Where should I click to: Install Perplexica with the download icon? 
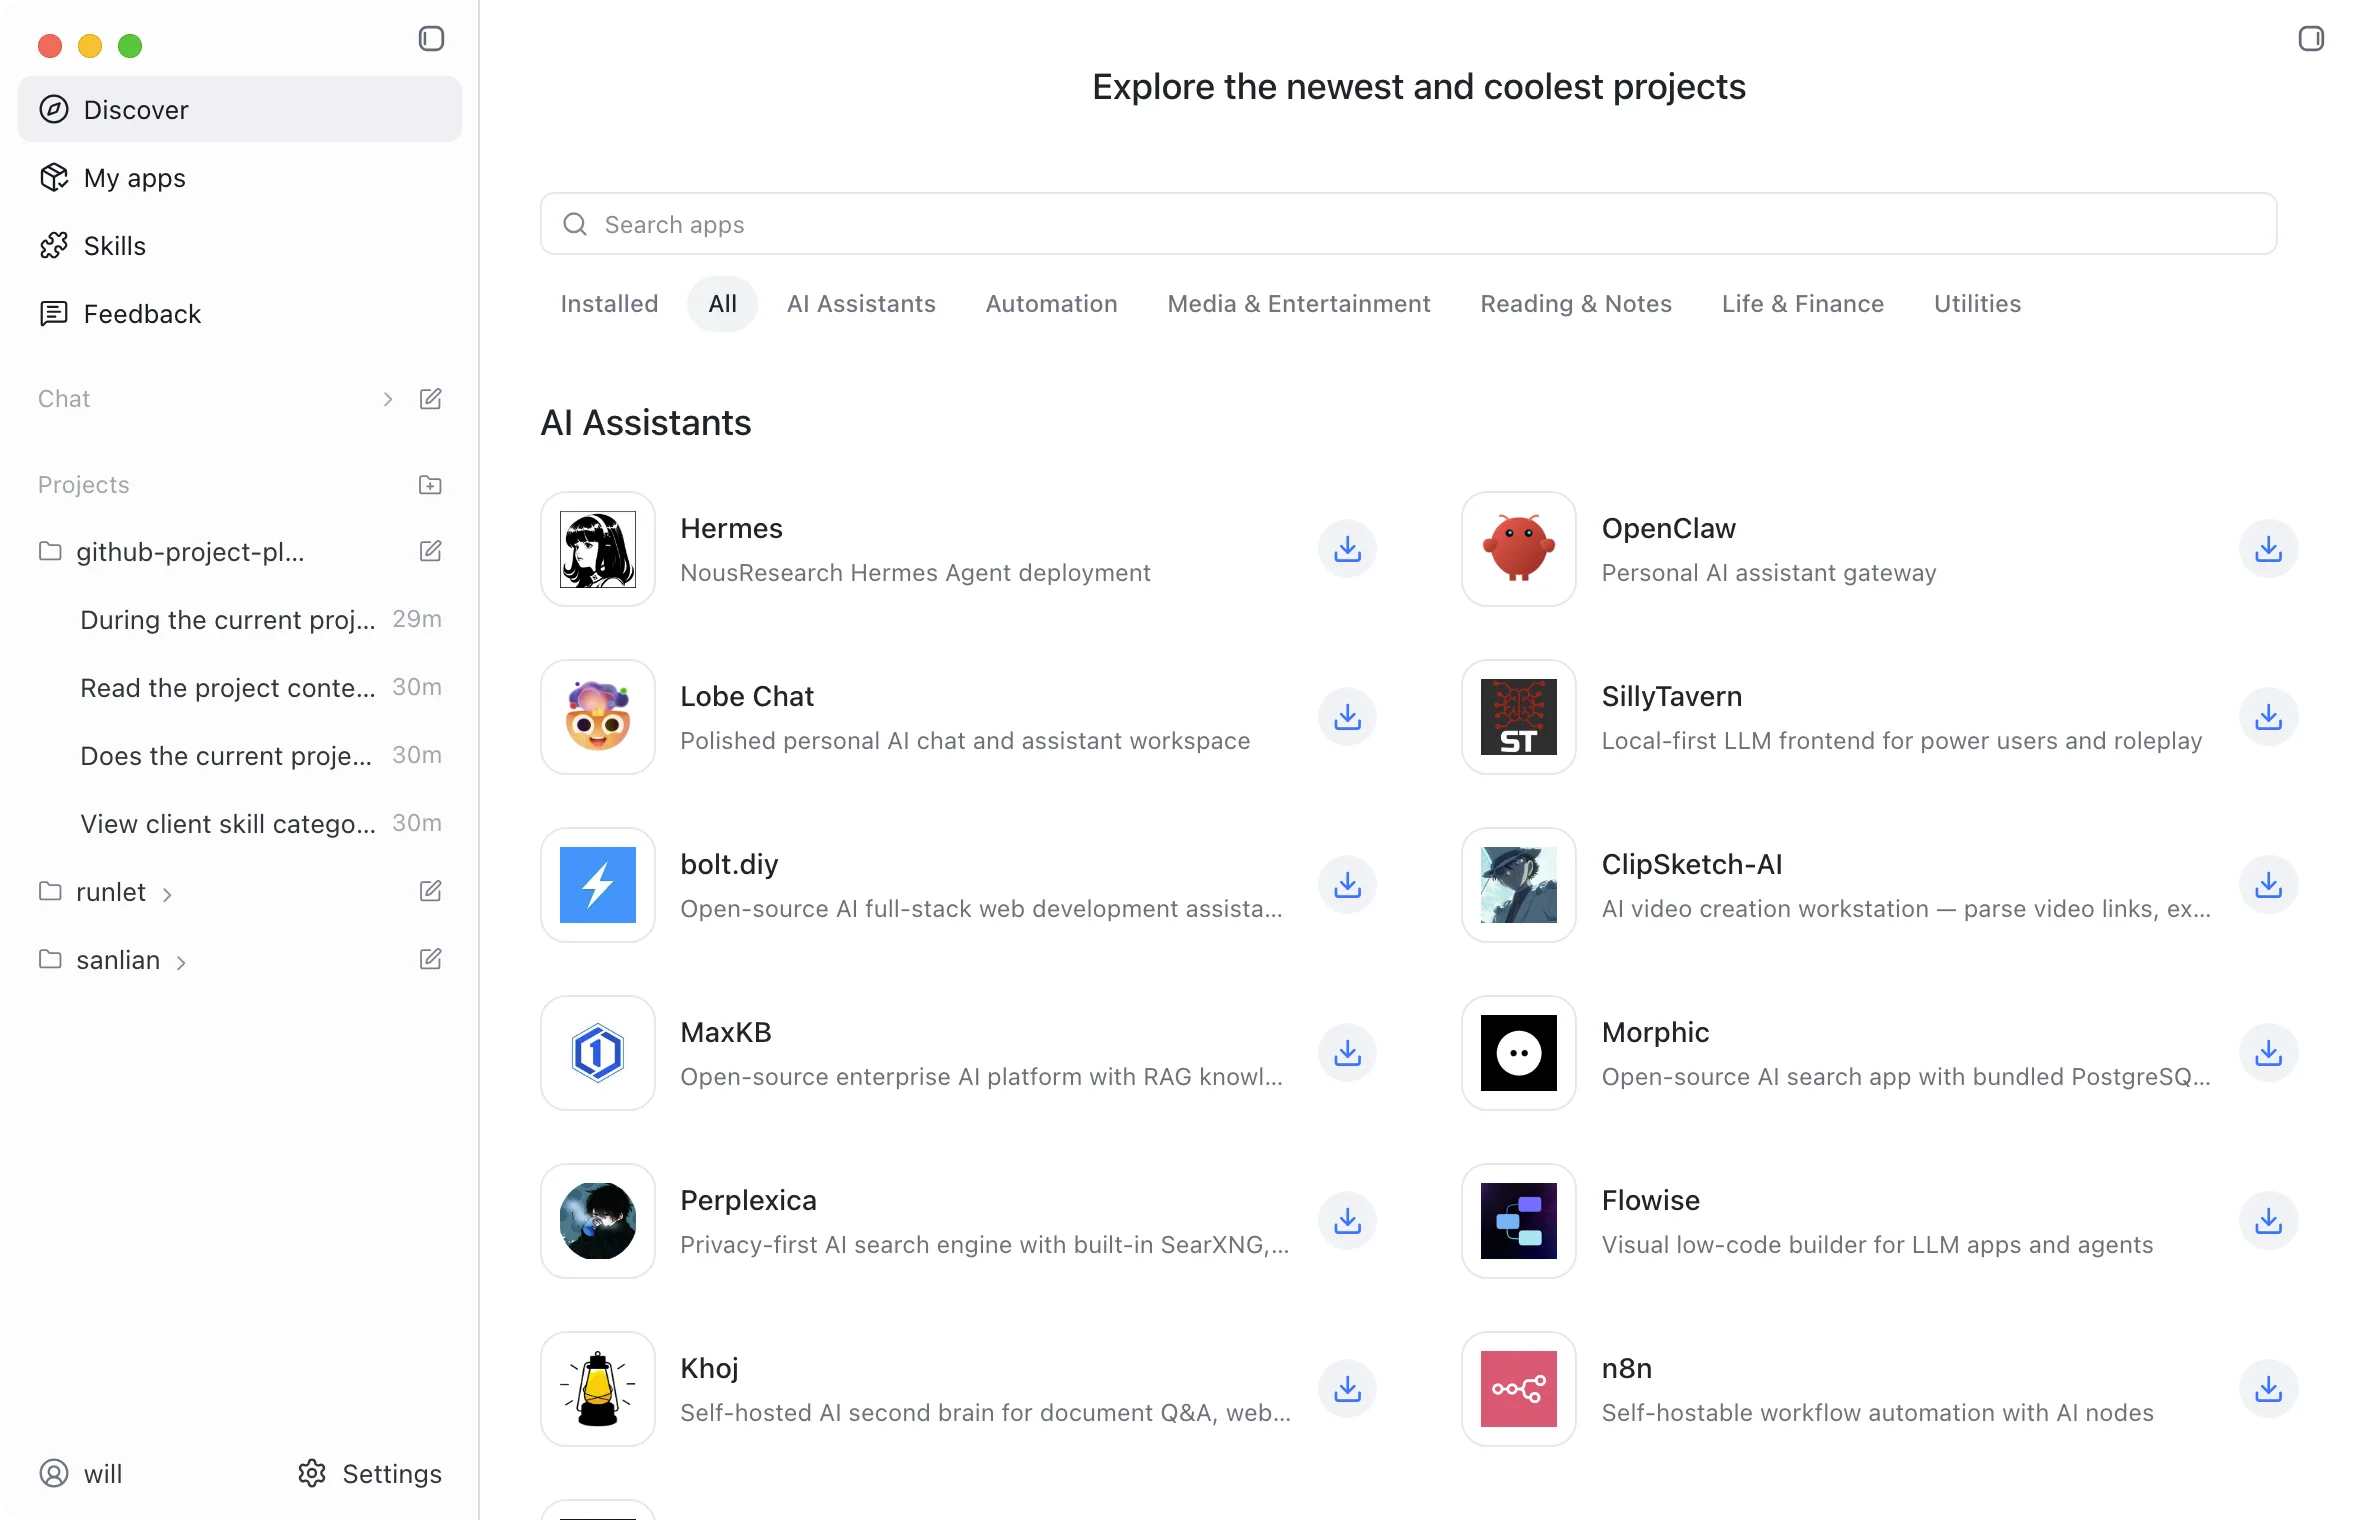tap(1347, 1220)
